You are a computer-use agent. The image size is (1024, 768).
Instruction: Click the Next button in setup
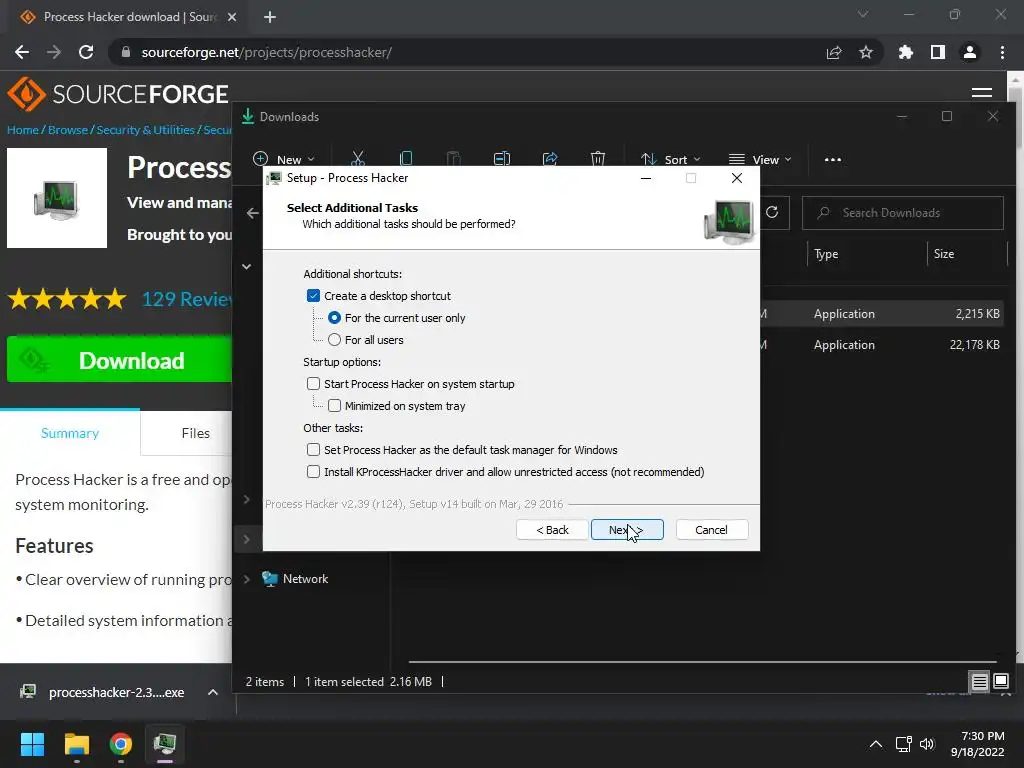[627, 530]
